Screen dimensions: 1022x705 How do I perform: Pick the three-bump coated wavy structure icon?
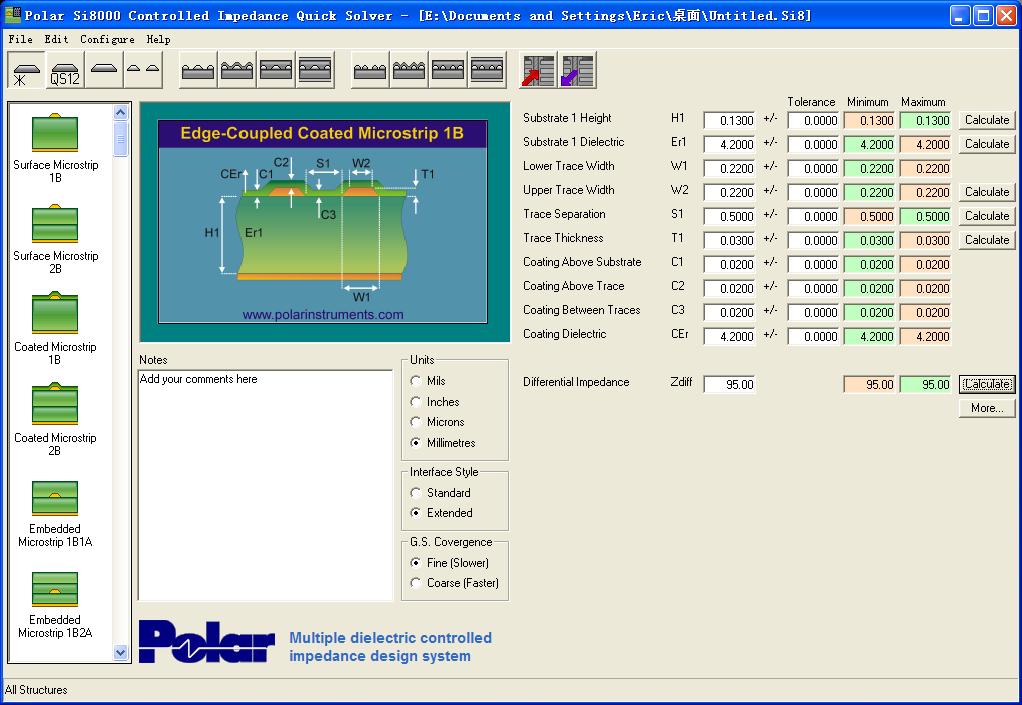click(x=237, y=70)
